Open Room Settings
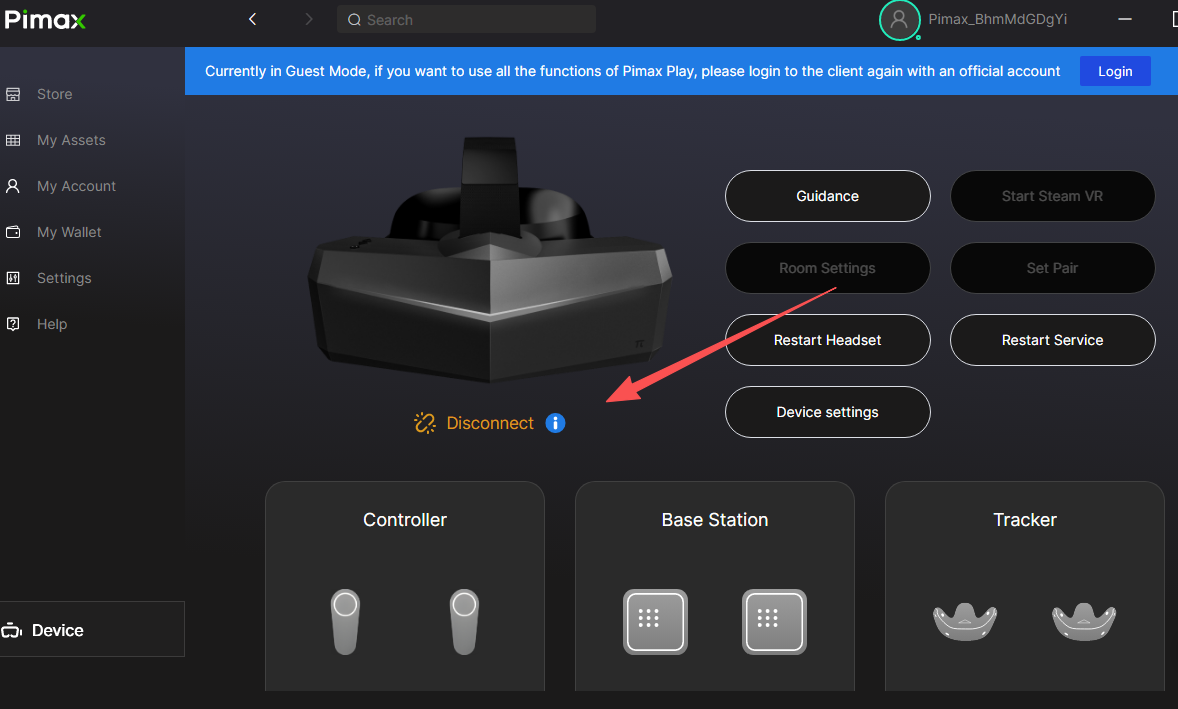Screen dimensions: 1178x709 click(827, 268)
